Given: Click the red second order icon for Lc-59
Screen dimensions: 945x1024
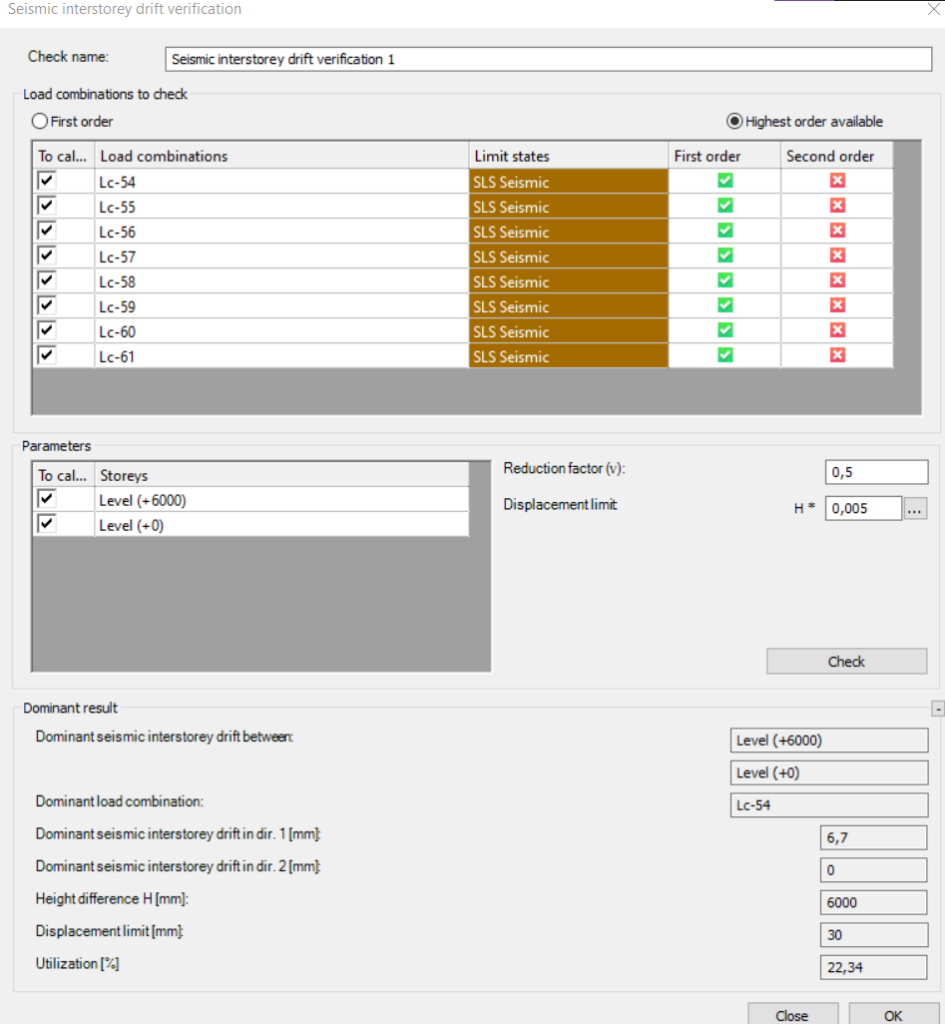Looking at the screenshot, I should click(837, 305).
